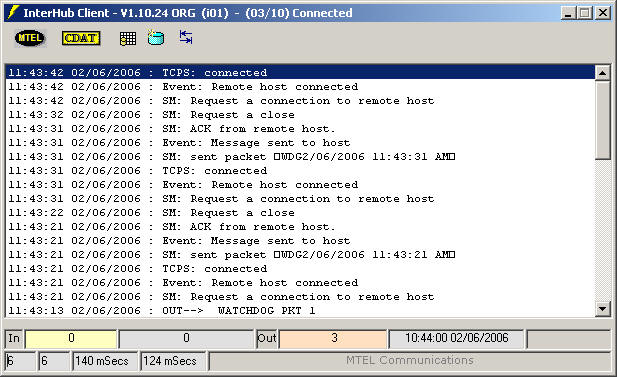Select the 11:43:22 SM: Request a close row

[300, 213]
